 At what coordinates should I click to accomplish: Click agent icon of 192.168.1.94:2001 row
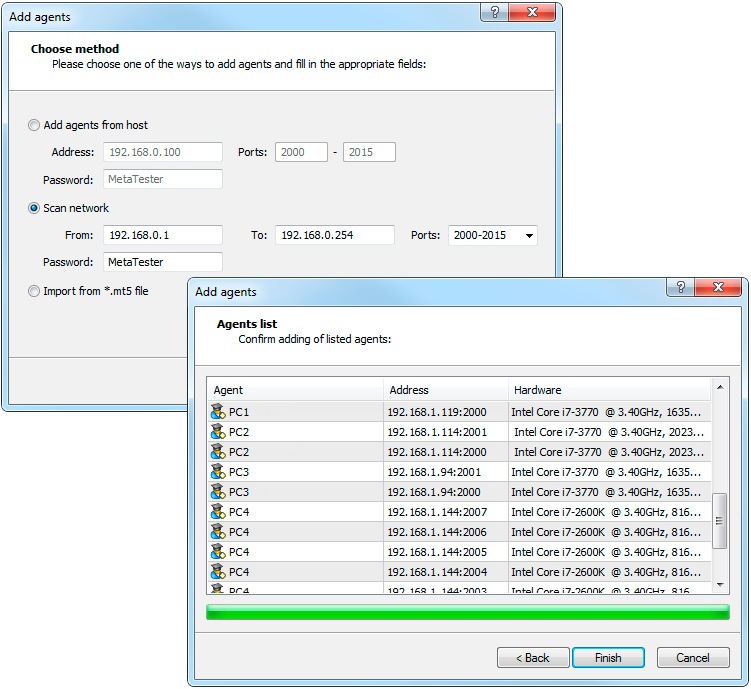(x=218, y=472)
